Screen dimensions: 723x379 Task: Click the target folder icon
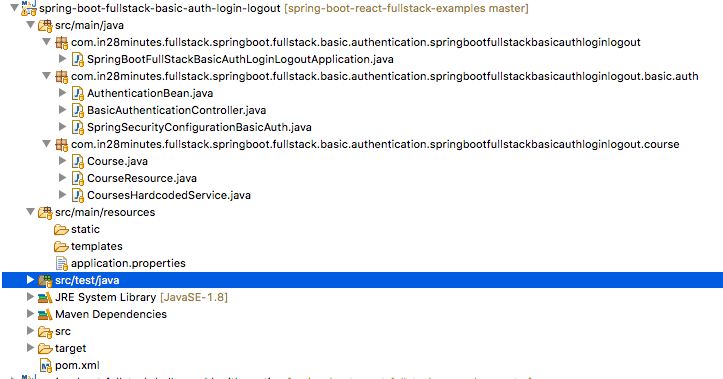point(45,349)
